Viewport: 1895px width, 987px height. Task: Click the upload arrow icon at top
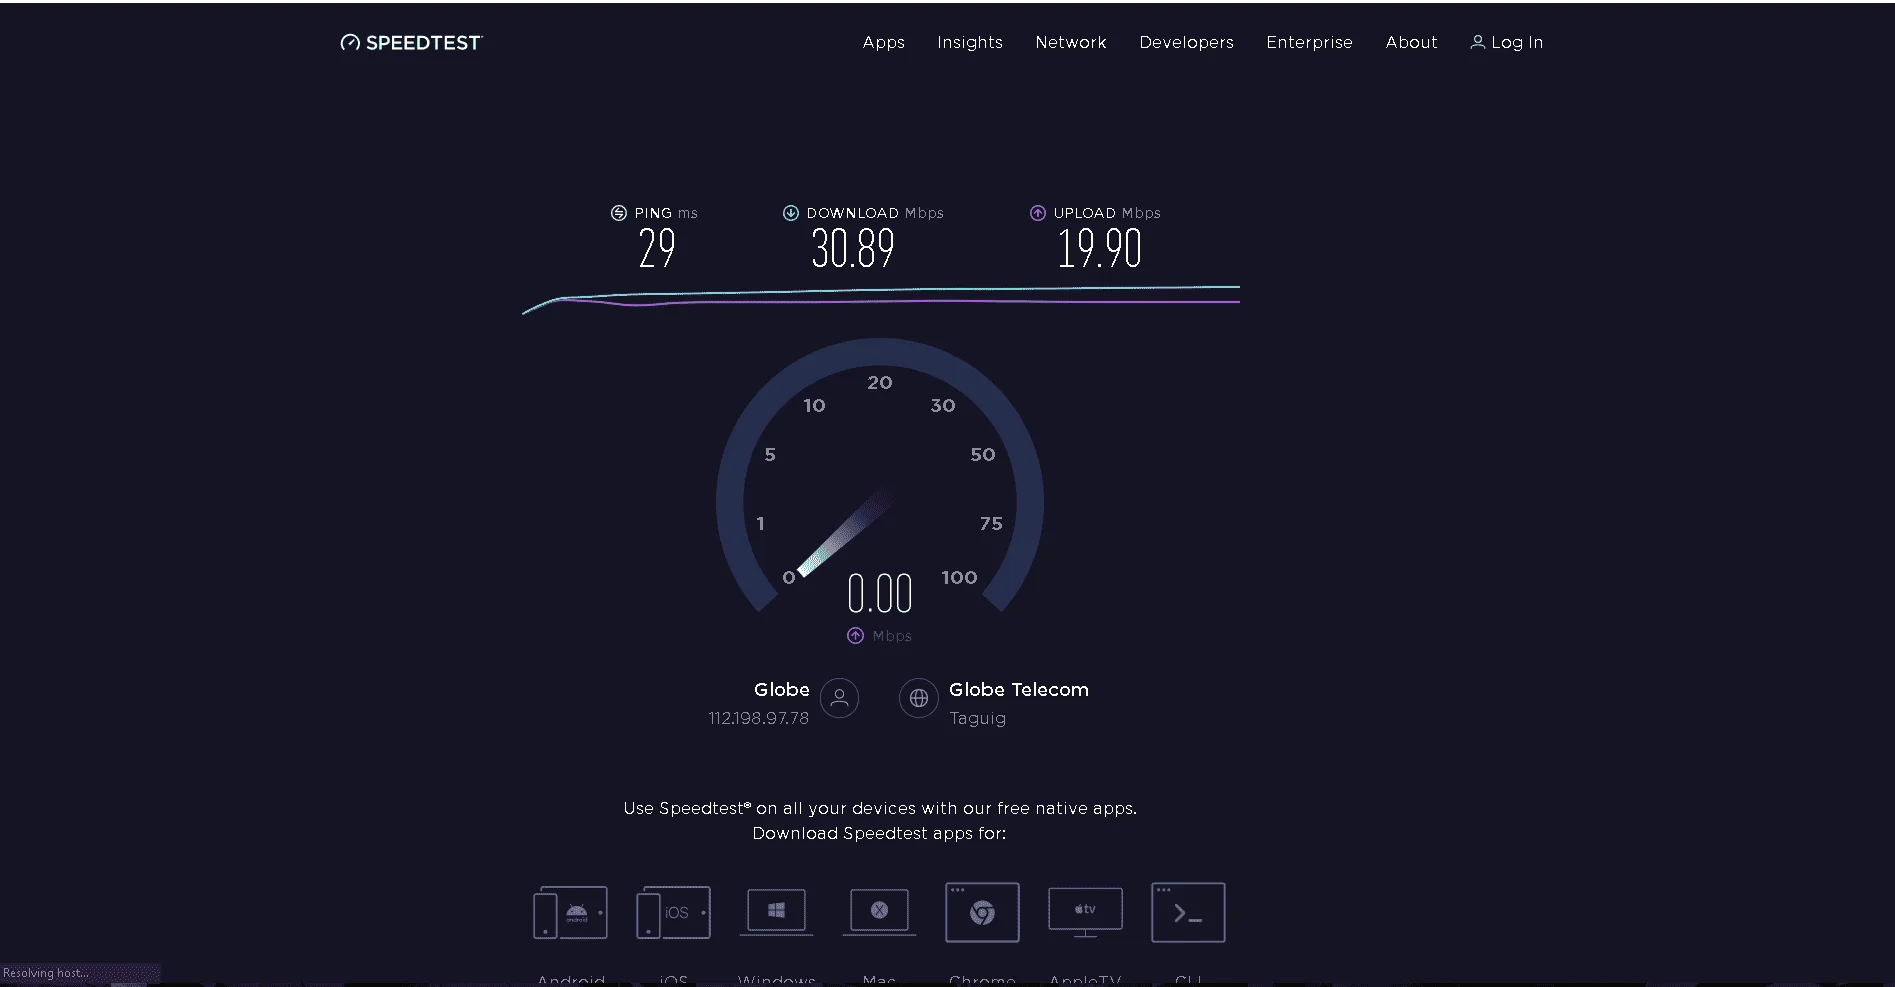tap(1038, 213)
